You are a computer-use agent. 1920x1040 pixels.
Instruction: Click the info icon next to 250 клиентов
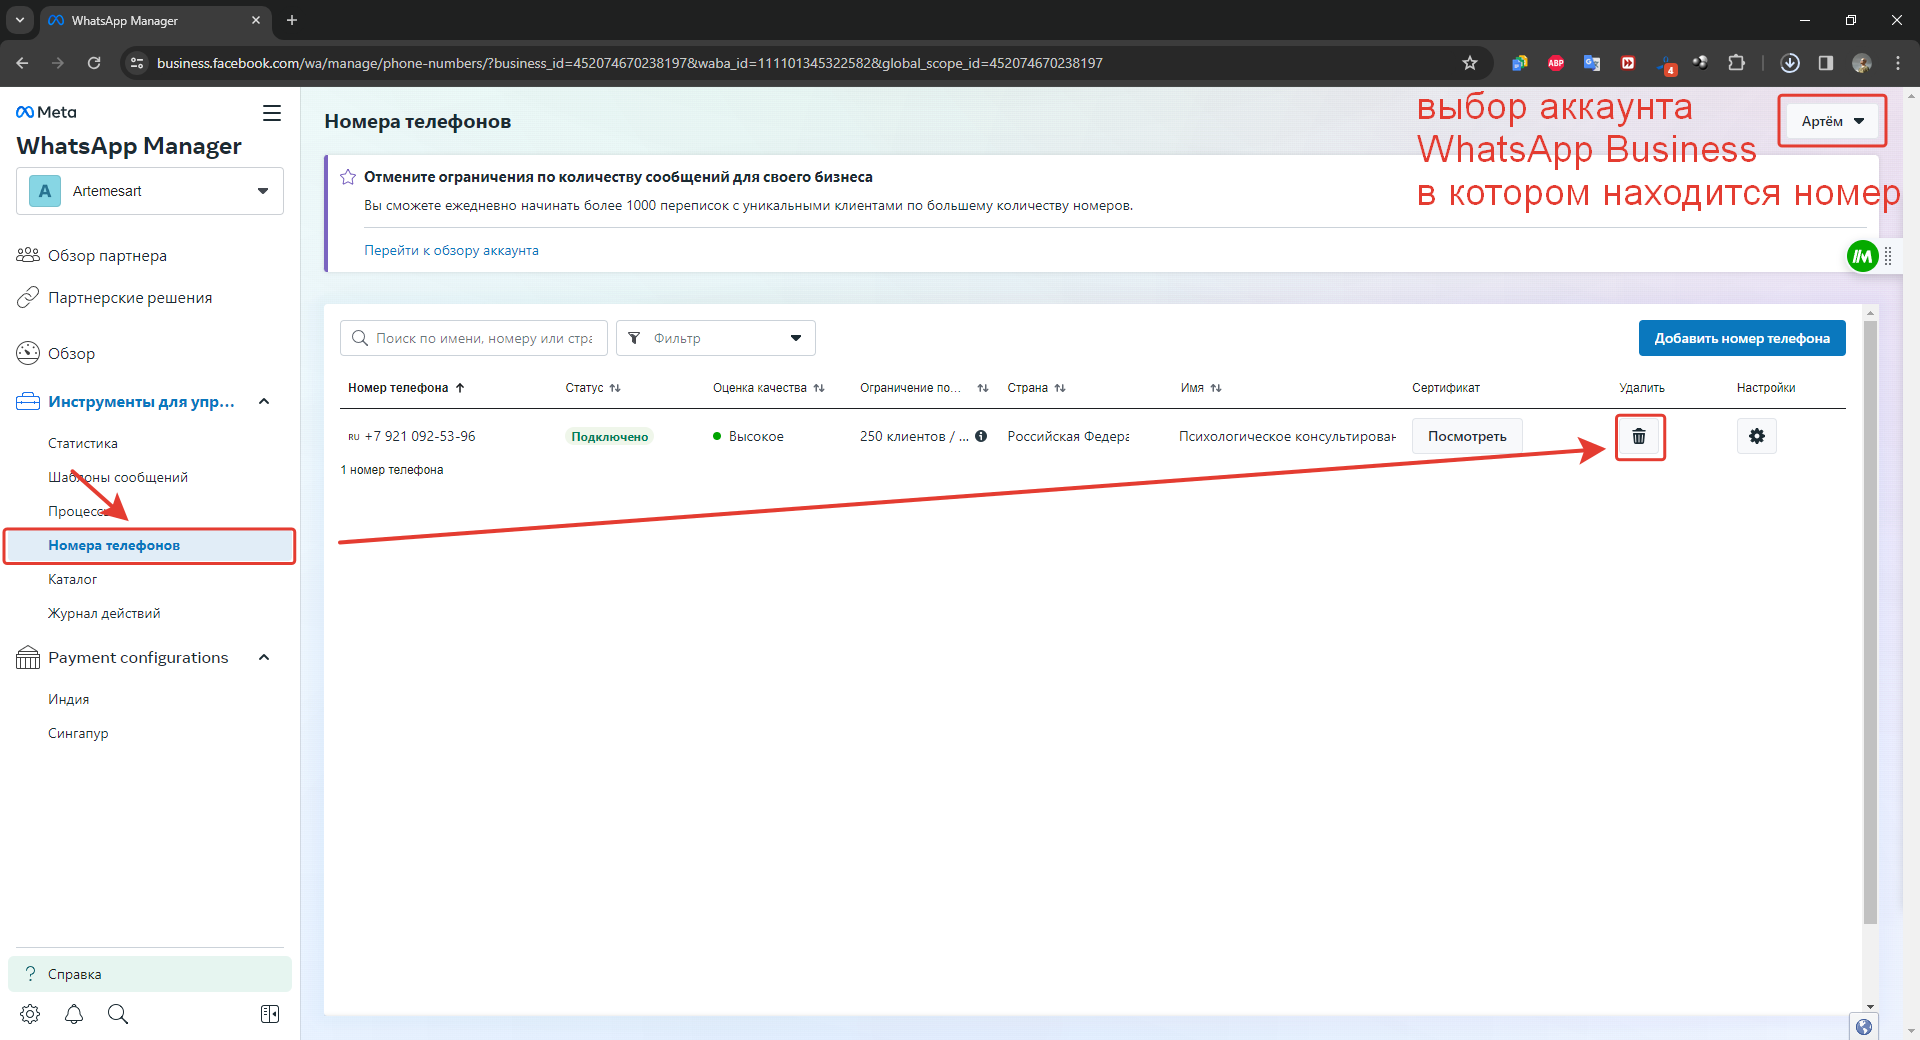981,436
